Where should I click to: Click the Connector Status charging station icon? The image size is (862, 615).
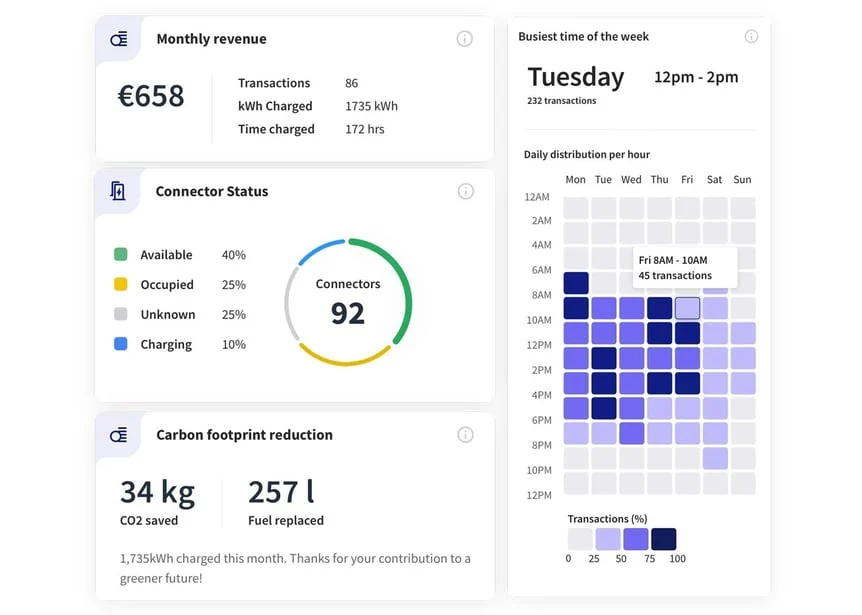118,191
